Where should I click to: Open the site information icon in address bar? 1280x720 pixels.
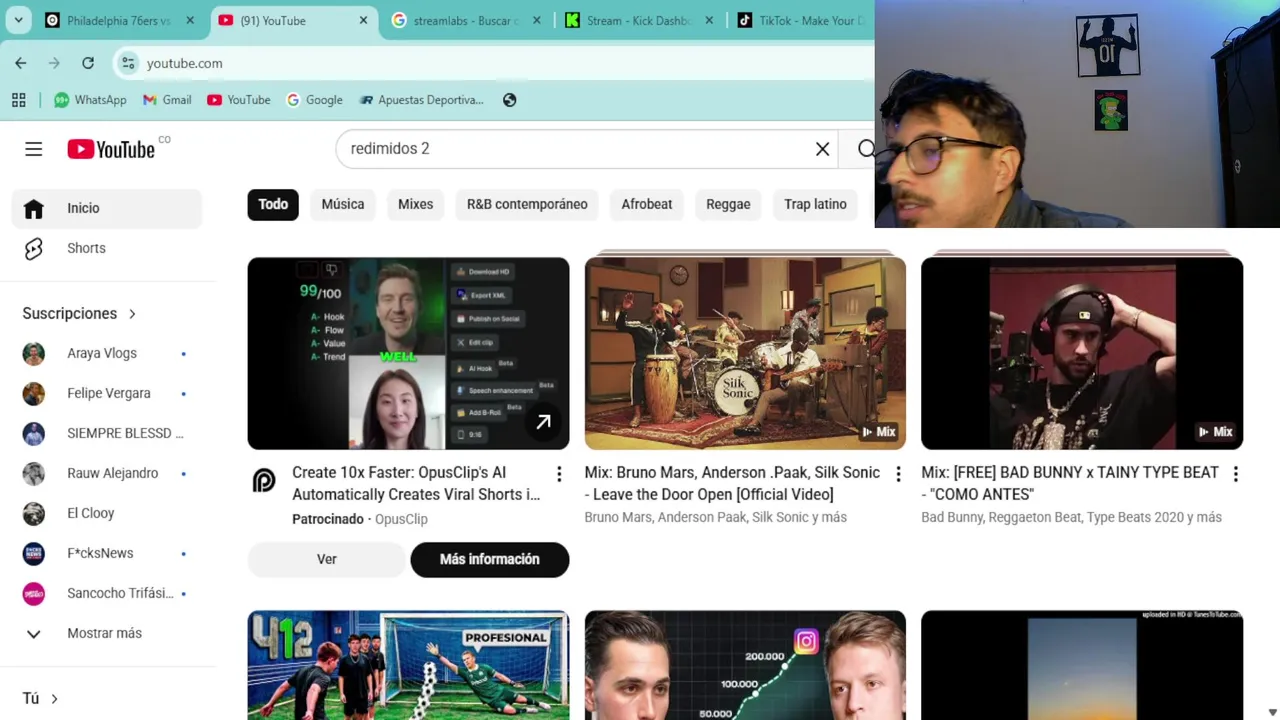tap(128, 63)
